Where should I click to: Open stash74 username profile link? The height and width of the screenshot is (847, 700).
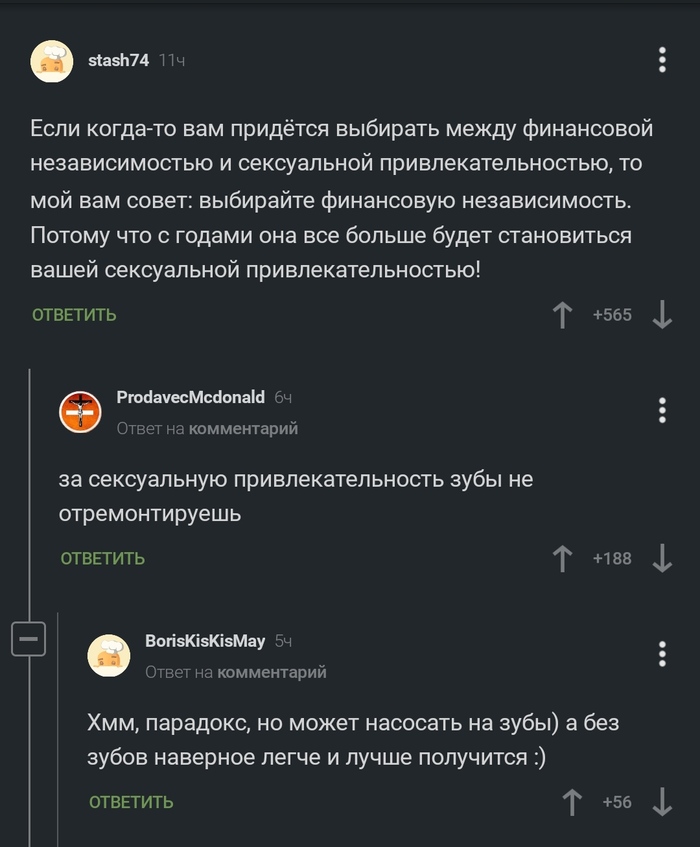click(118, 61)
